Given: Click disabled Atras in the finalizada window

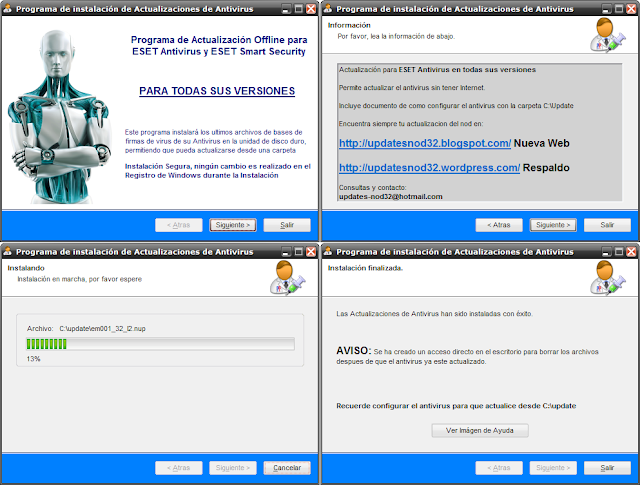Looking at the screenshot, I should pyautogui.click(x=499, y=468).
